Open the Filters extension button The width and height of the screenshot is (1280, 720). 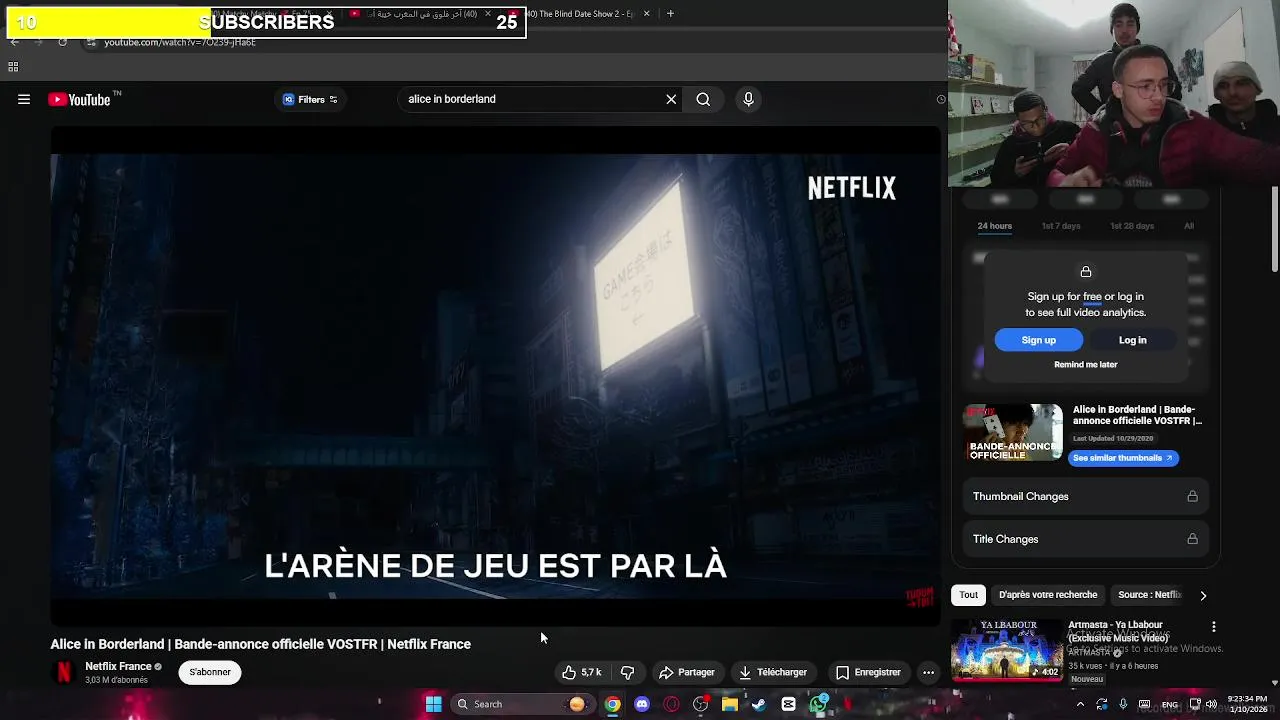click(310, 99)
